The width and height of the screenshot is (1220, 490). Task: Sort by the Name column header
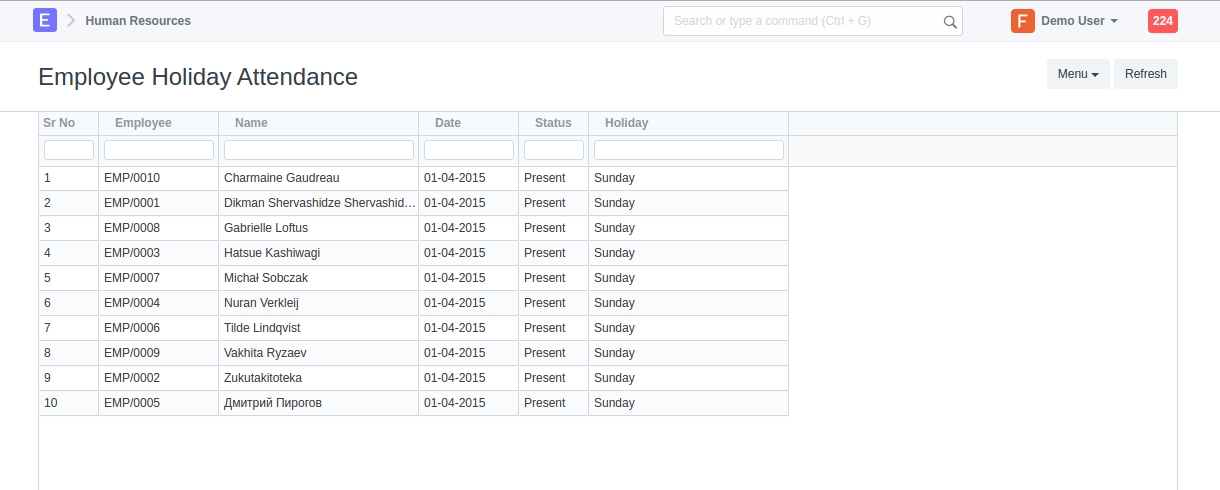pos(251,123)
